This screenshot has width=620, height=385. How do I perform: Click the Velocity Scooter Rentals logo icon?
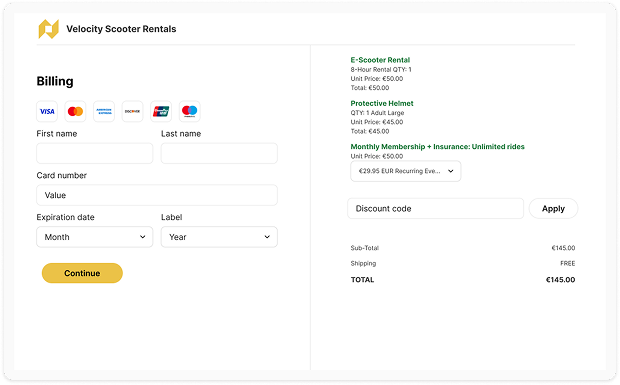(49, 29)
